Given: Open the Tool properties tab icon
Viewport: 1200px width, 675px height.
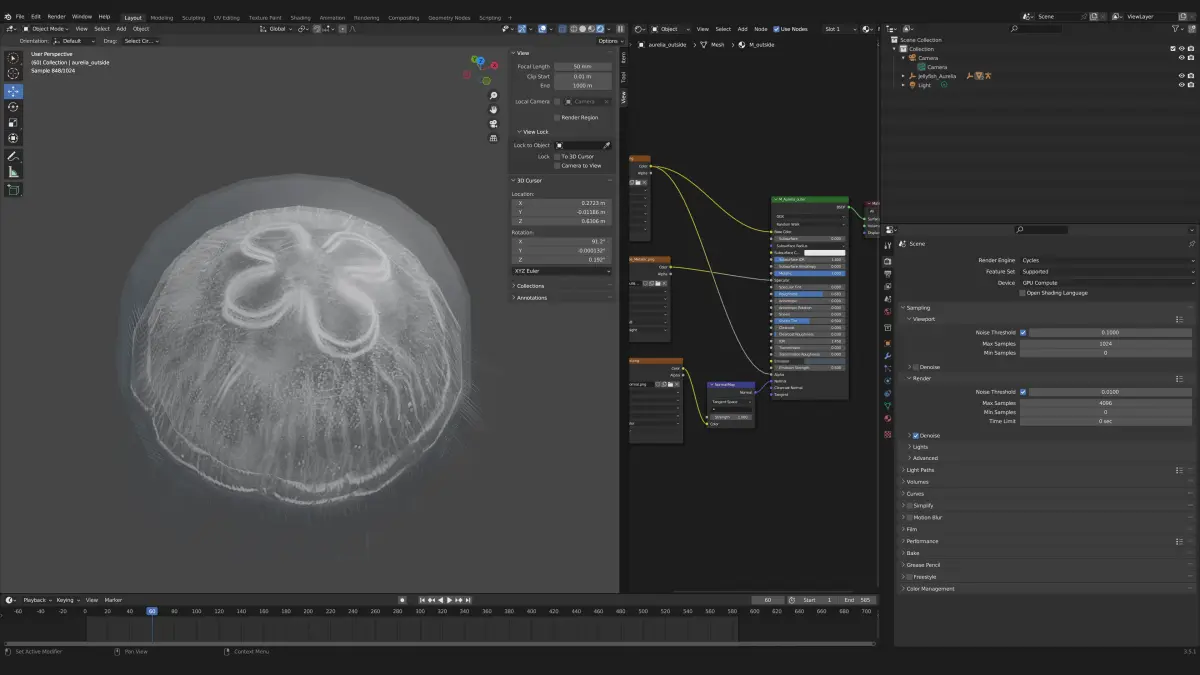Looking at the screenshot, I should click(x=887, y=244).
